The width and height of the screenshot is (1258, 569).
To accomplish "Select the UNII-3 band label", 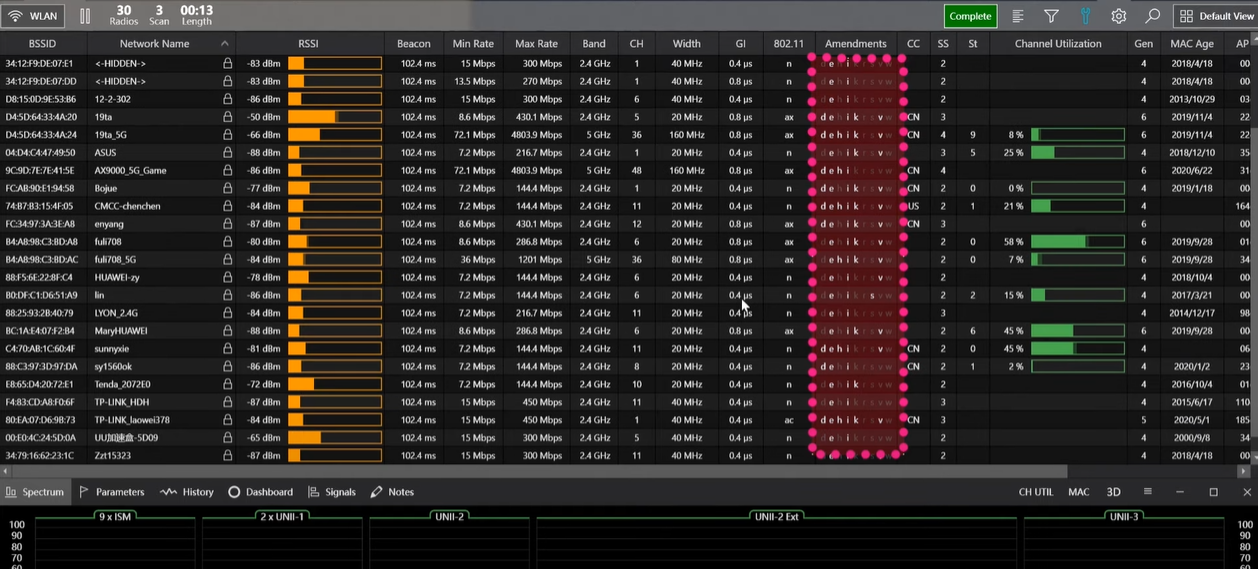I will (1123, 517).
